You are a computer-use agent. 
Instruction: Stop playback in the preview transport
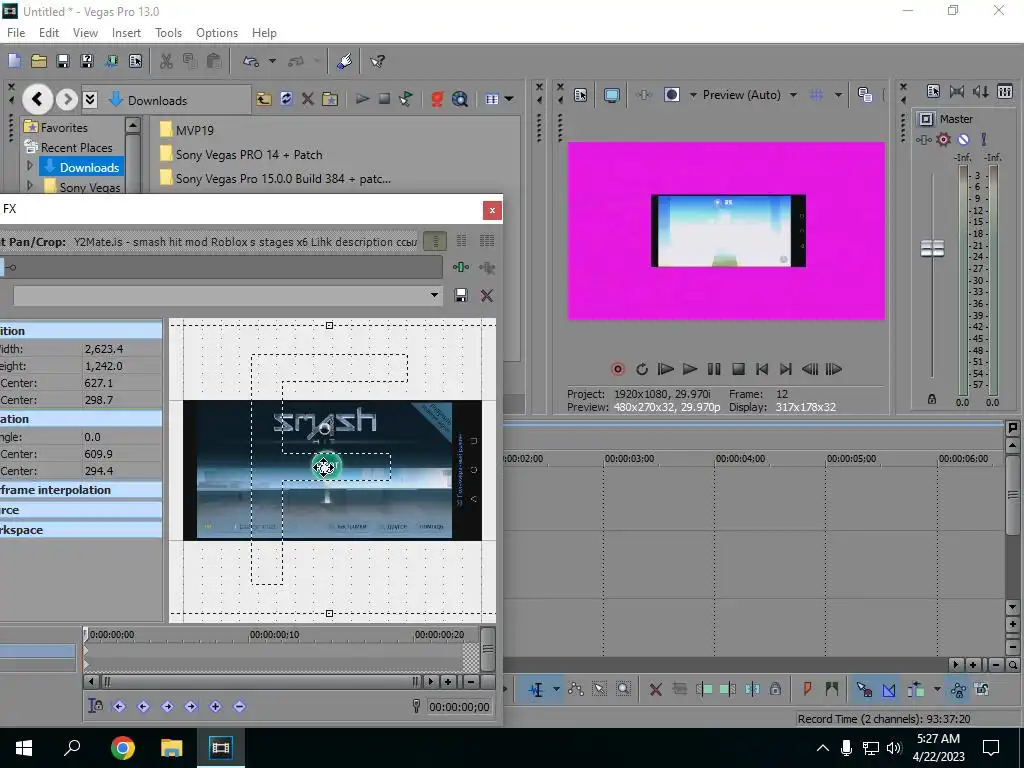(x=738, y=369)
